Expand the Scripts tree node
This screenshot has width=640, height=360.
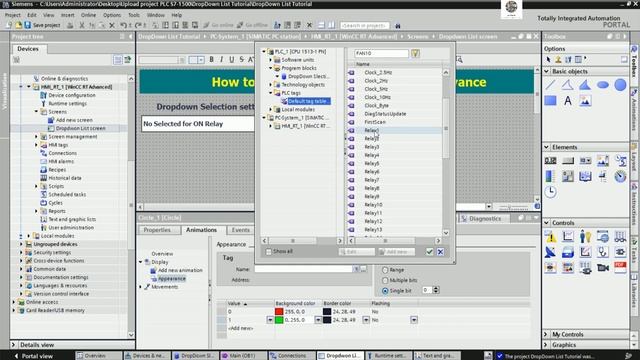click(36, 186)
